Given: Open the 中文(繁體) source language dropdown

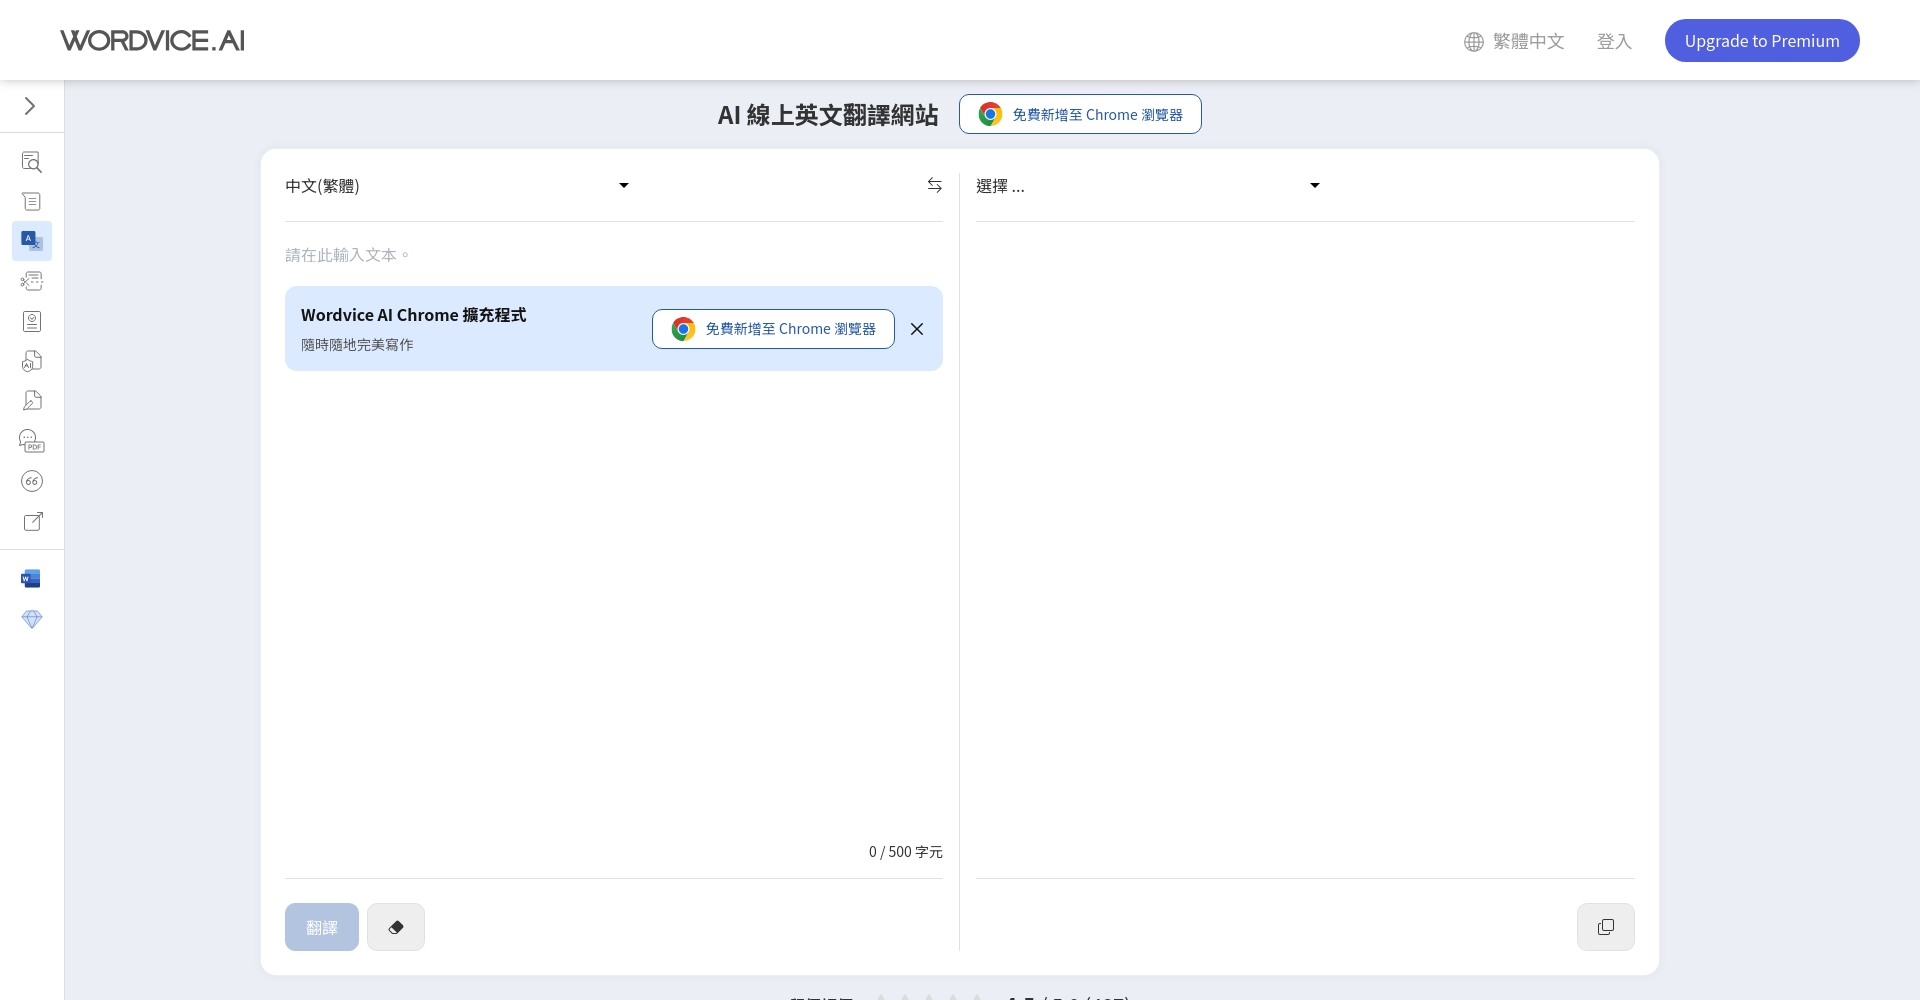Looking at the screenshot, I should pyautogui.click(x=455, y=186).
